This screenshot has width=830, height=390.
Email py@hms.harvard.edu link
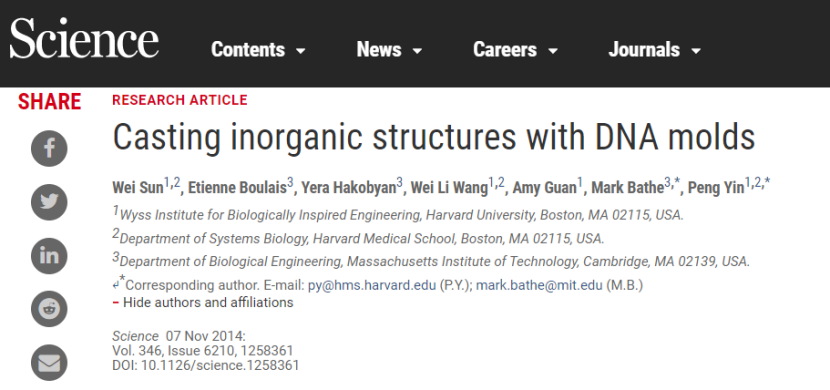[x=372, y=286]
